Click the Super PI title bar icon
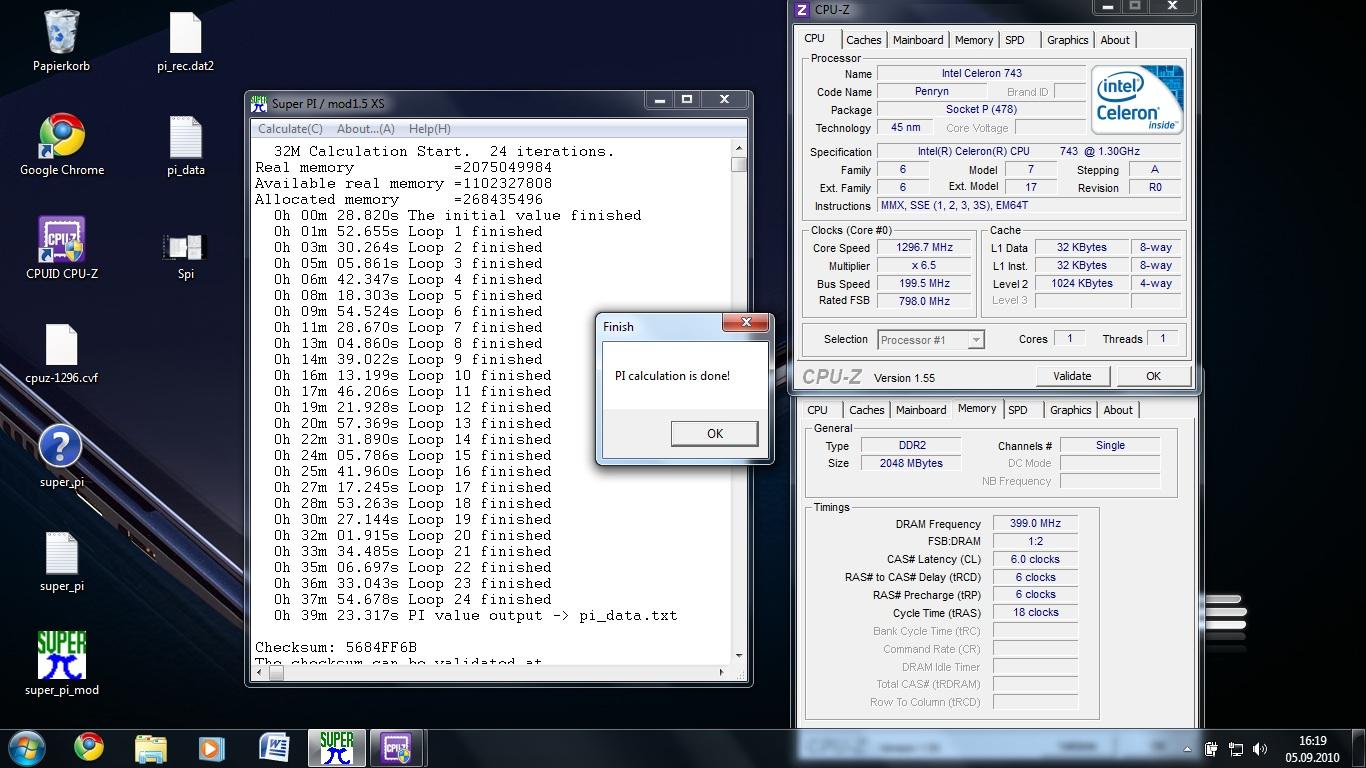1366x768 pixels. pos(259,103)
